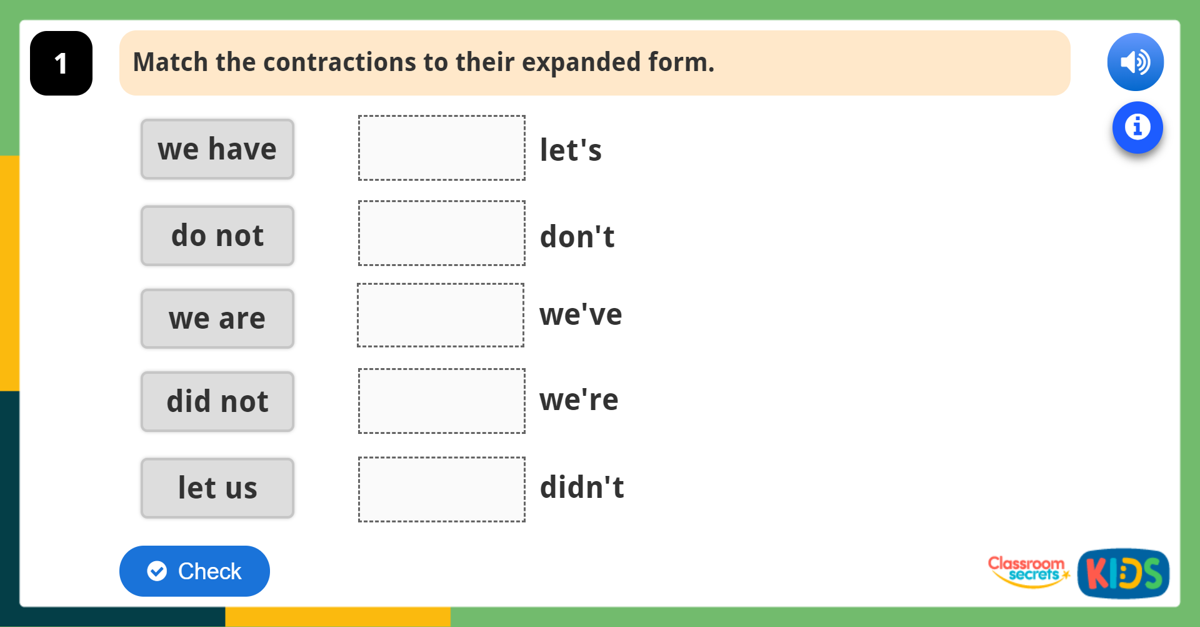
Task: Play the question audio speaker icon
Action: tap(1135, 62)
